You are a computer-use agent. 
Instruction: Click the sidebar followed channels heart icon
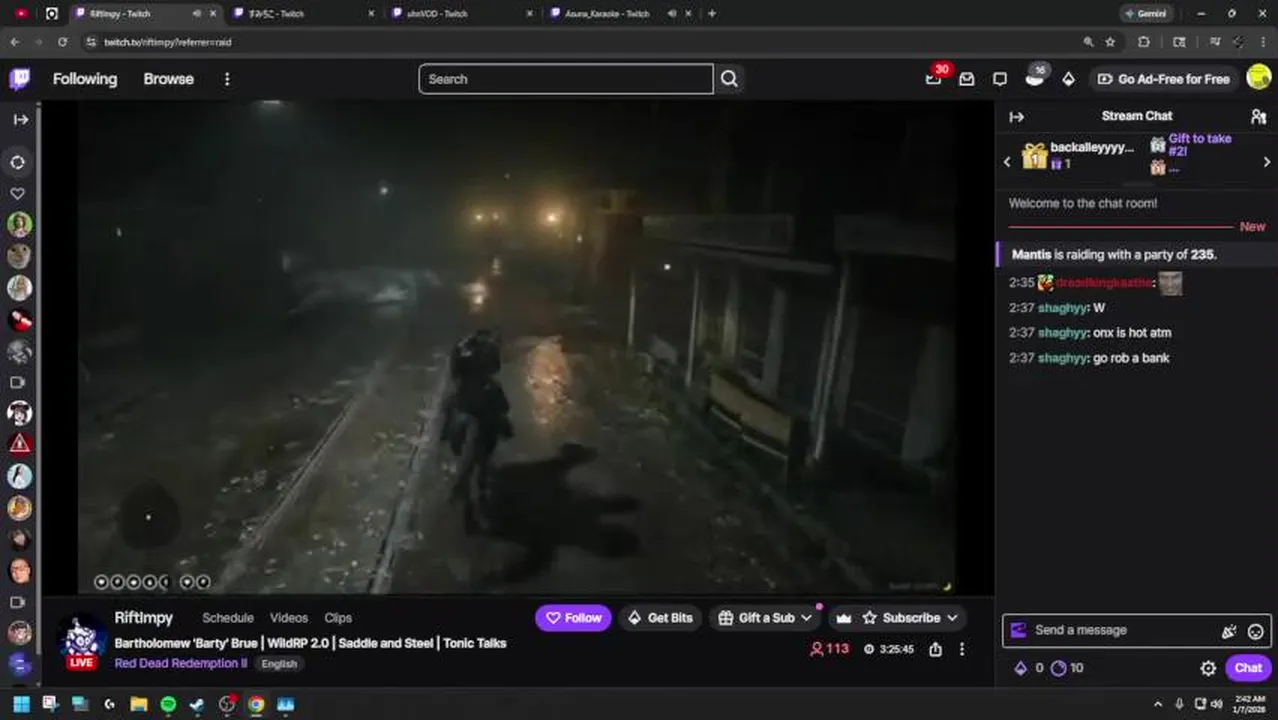tap(18, 193)
